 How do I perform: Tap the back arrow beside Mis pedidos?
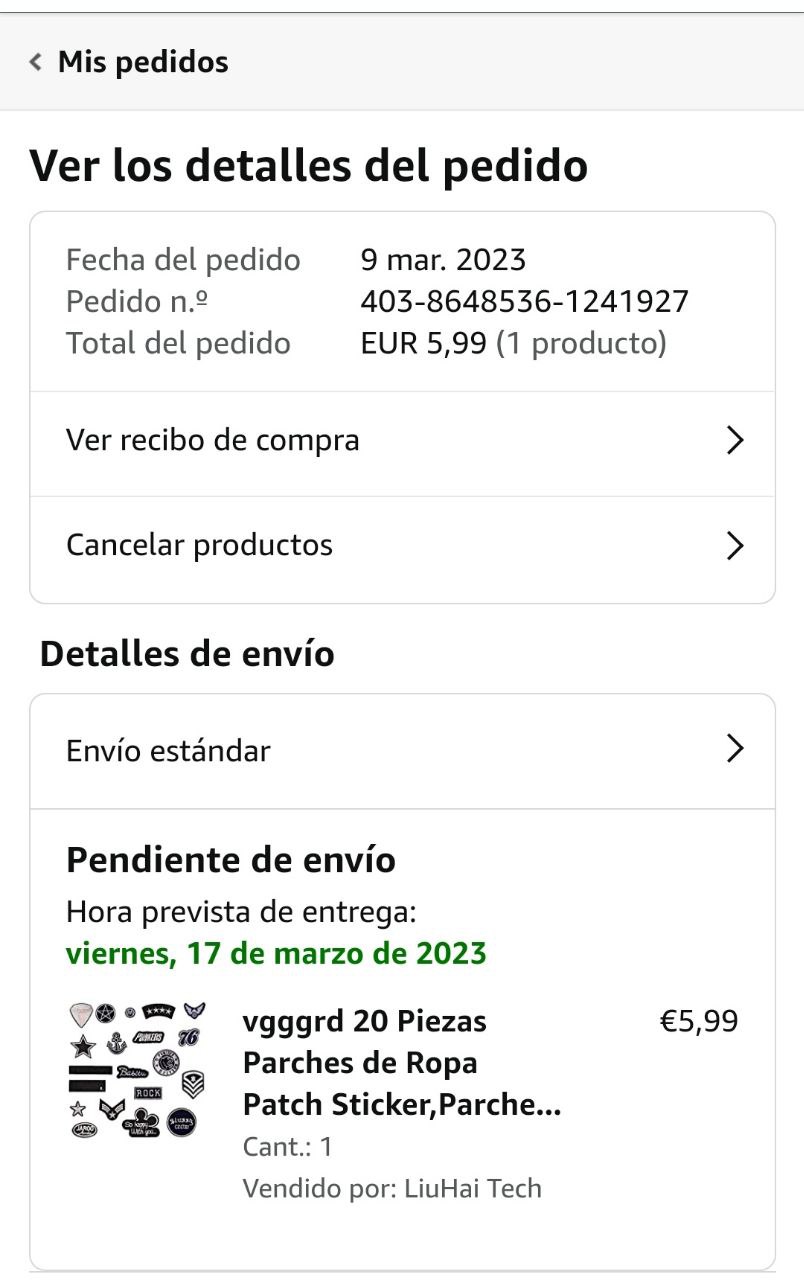36,63
